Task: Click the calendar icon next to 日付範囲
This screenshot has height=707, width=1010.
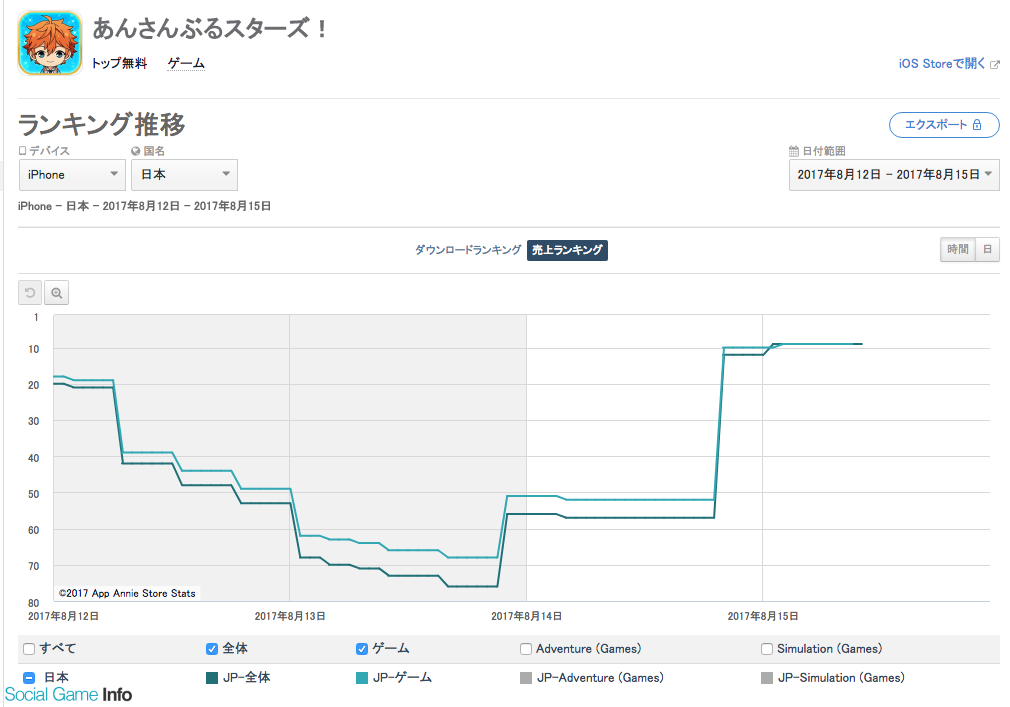Action: click(x=794, y=151)
